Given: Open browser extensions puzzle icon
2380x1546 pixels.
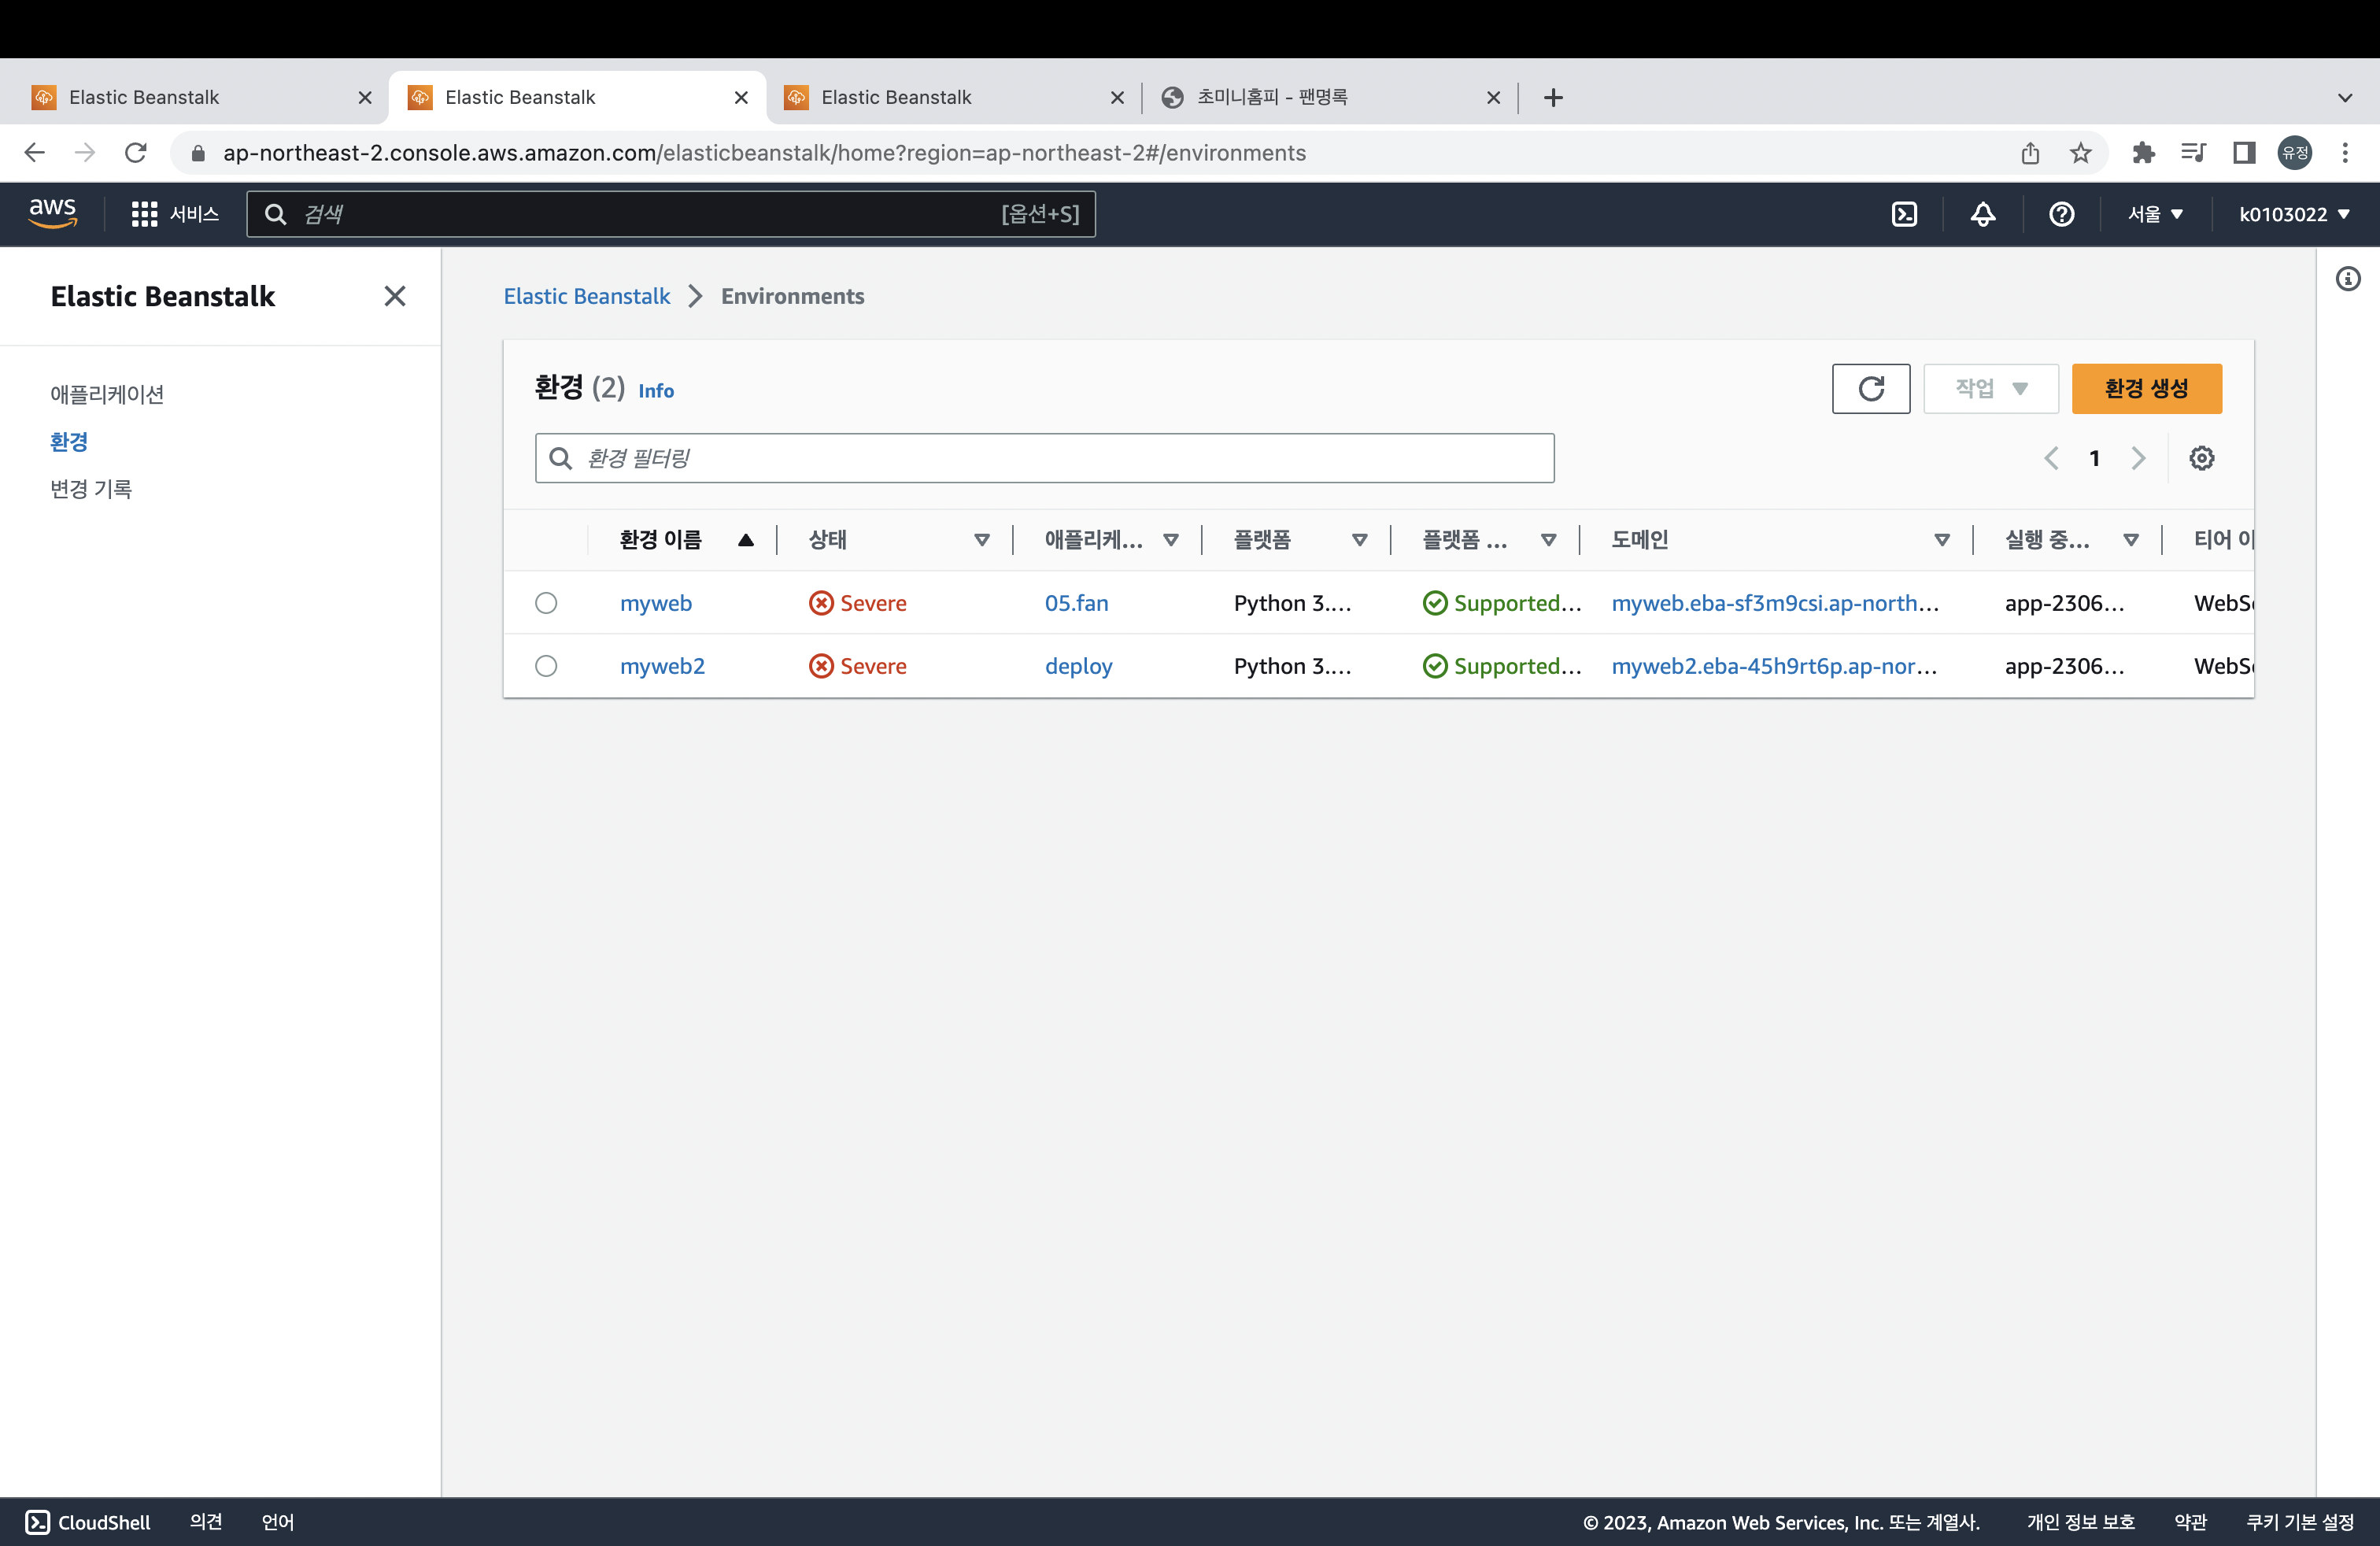Looking at the screenshot, I should tap(2143, 153).
